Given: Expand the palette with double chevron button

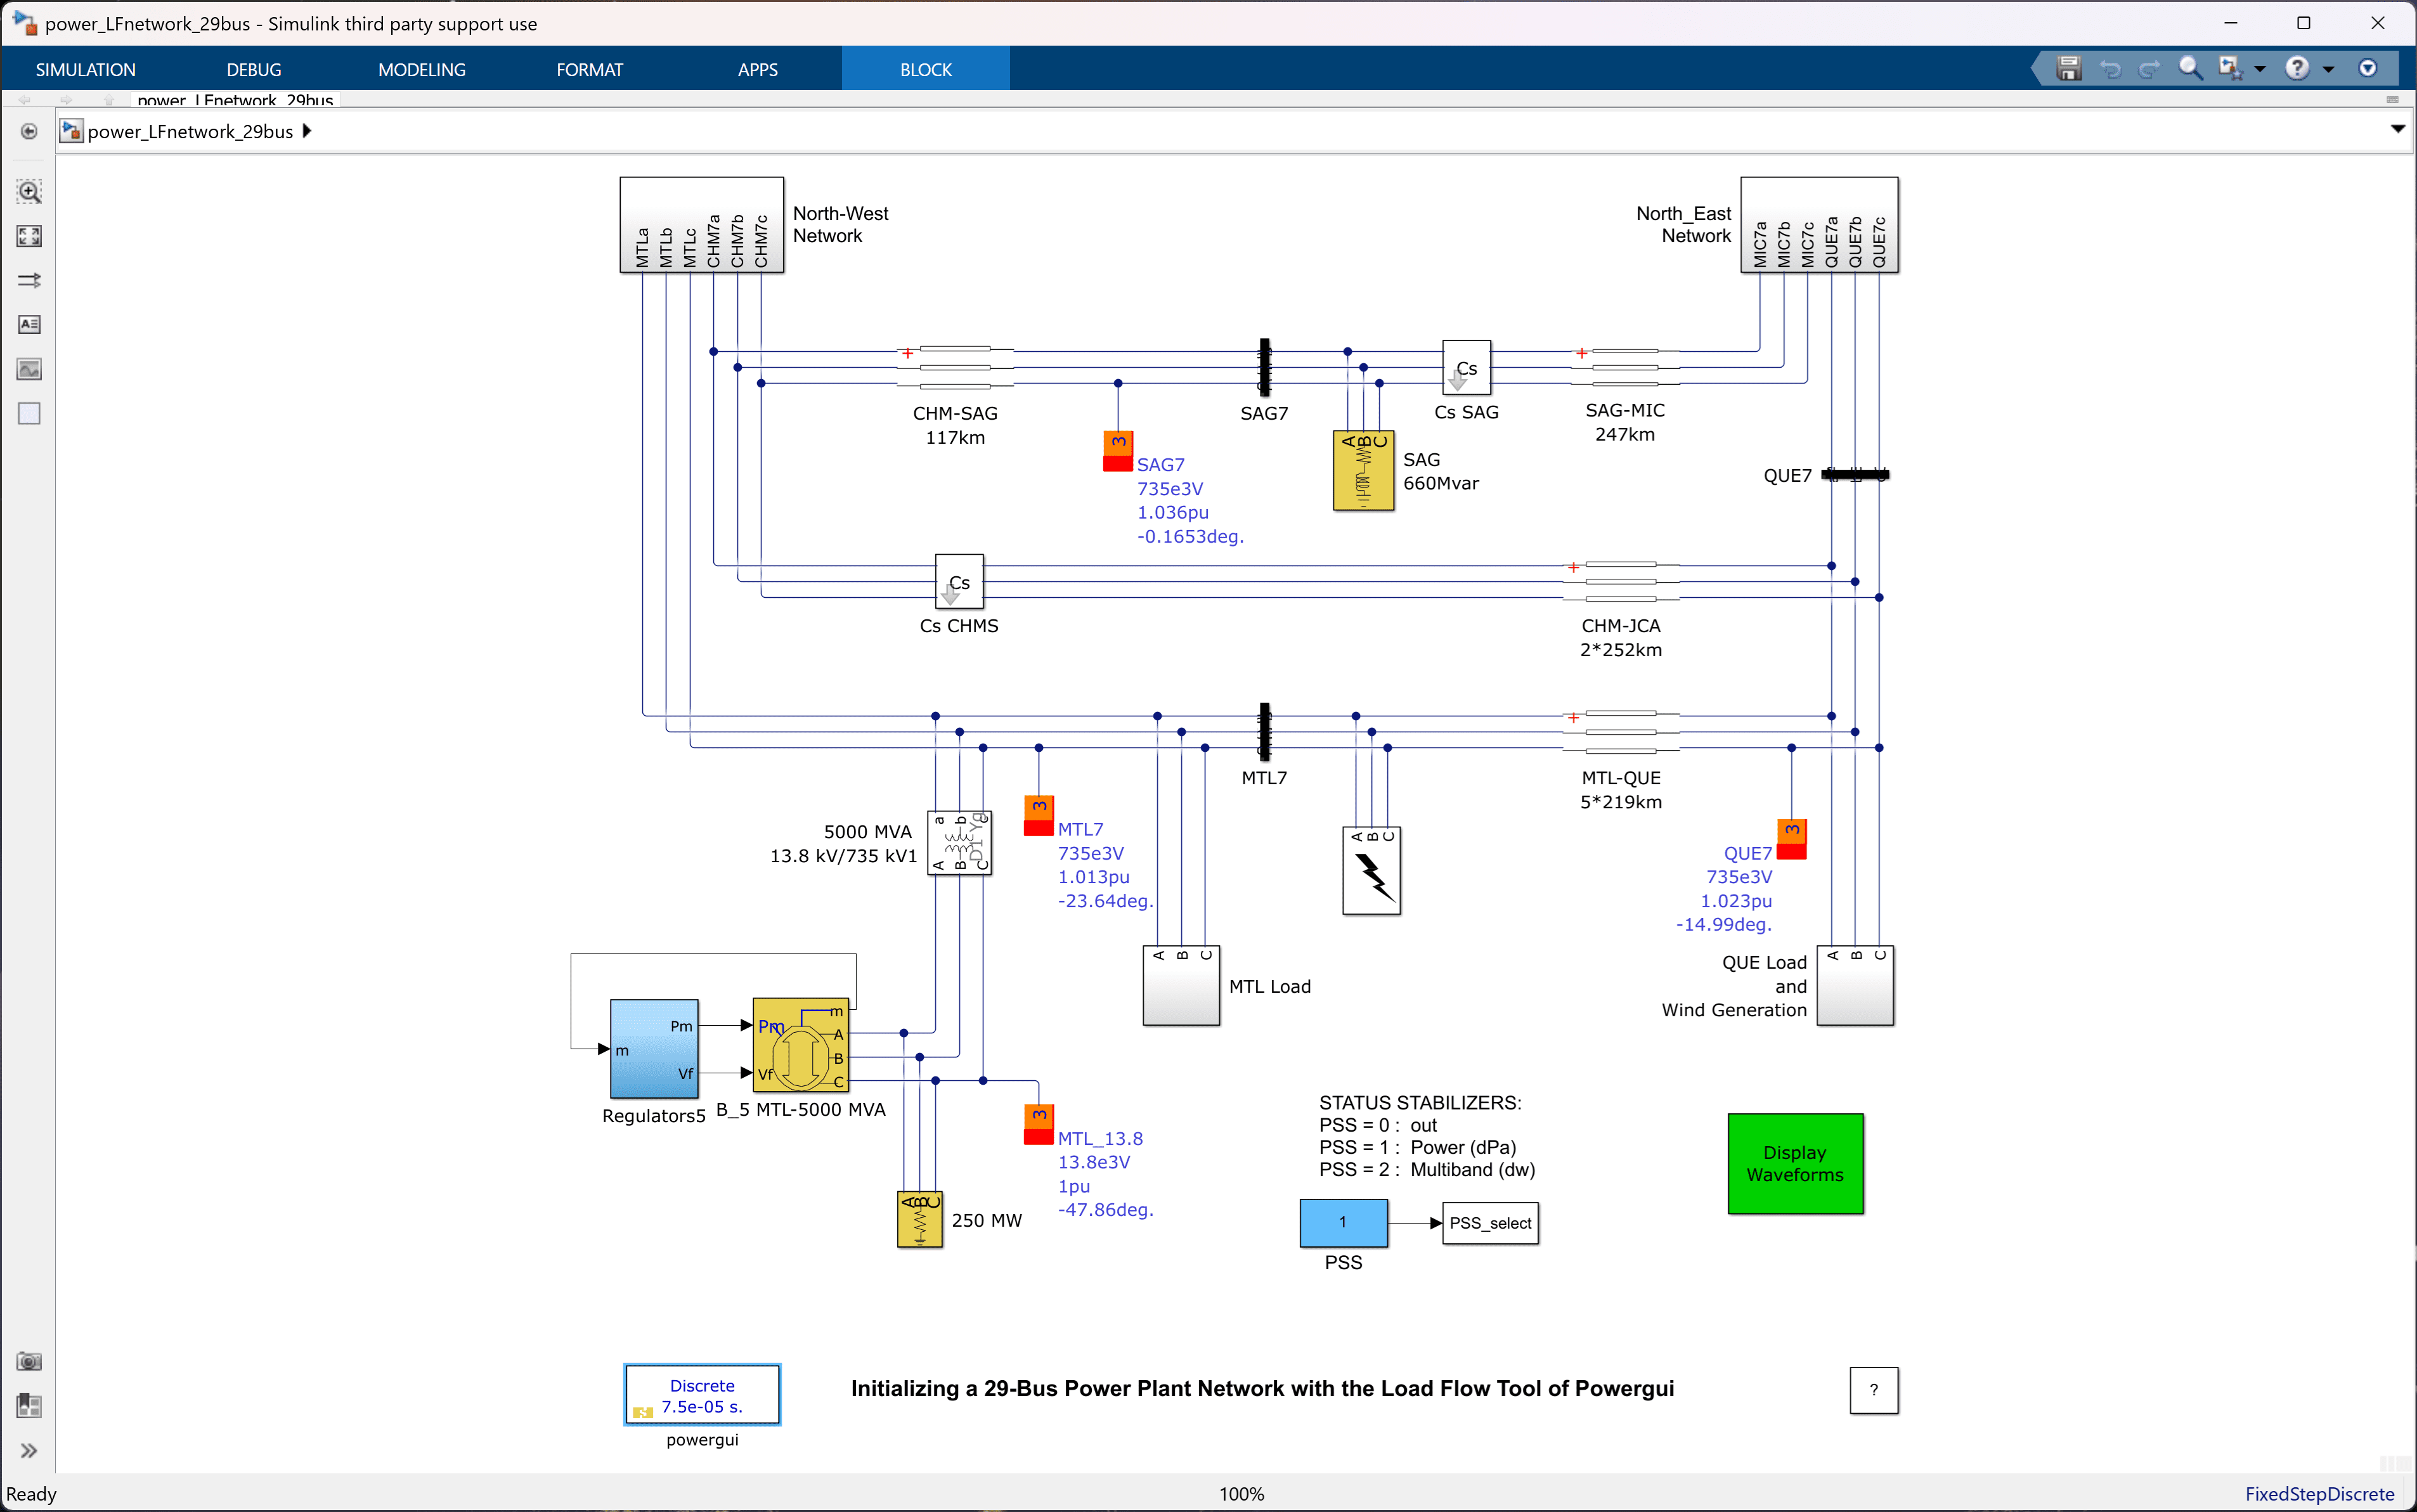Looking at the screenshot, I should [29, 1450].
